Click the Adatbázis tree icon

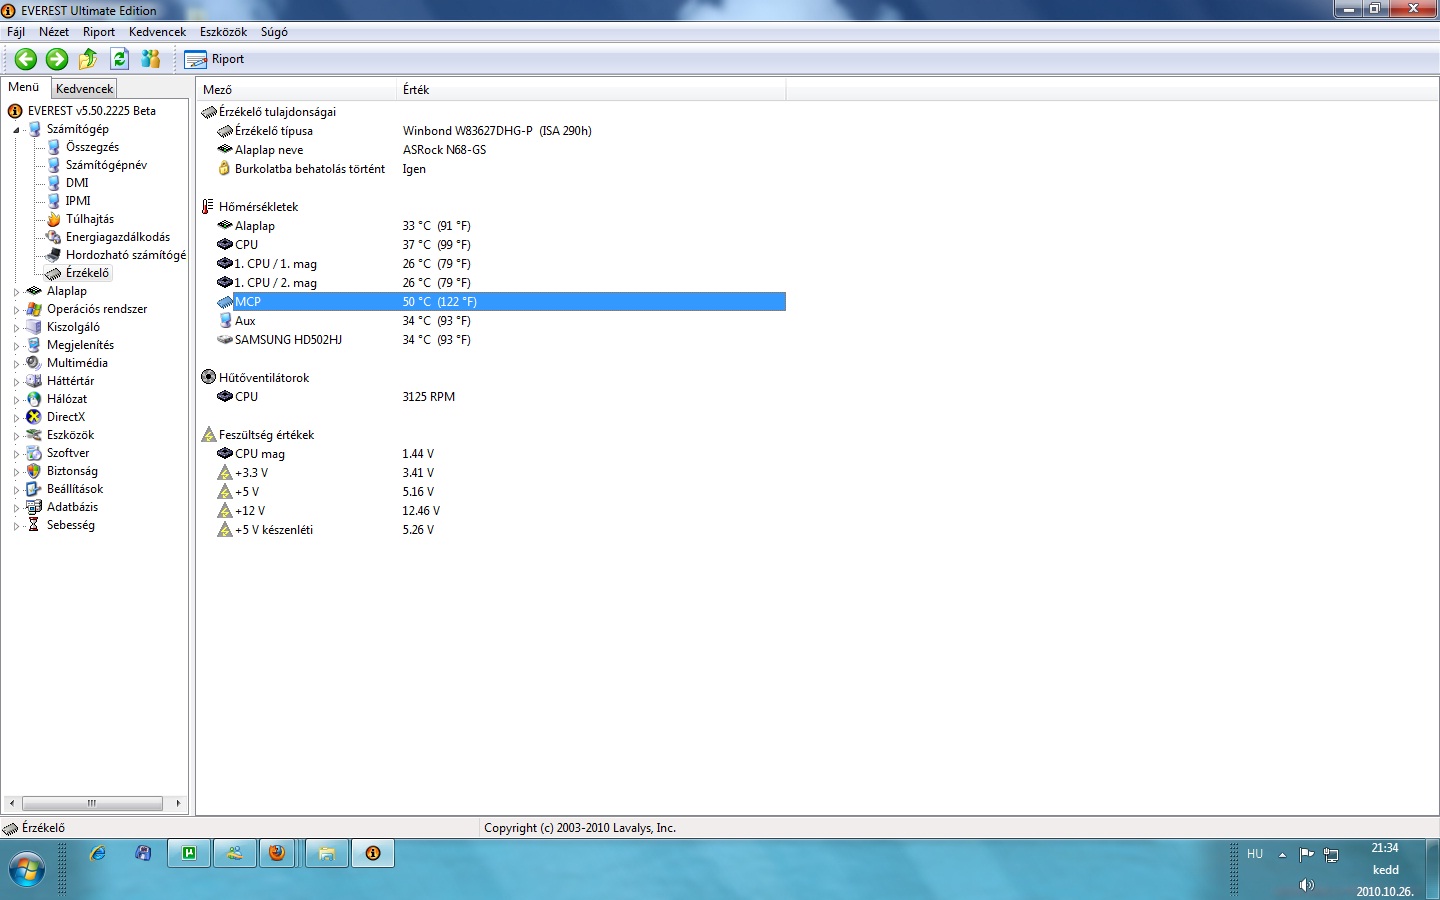click(34, 507)
